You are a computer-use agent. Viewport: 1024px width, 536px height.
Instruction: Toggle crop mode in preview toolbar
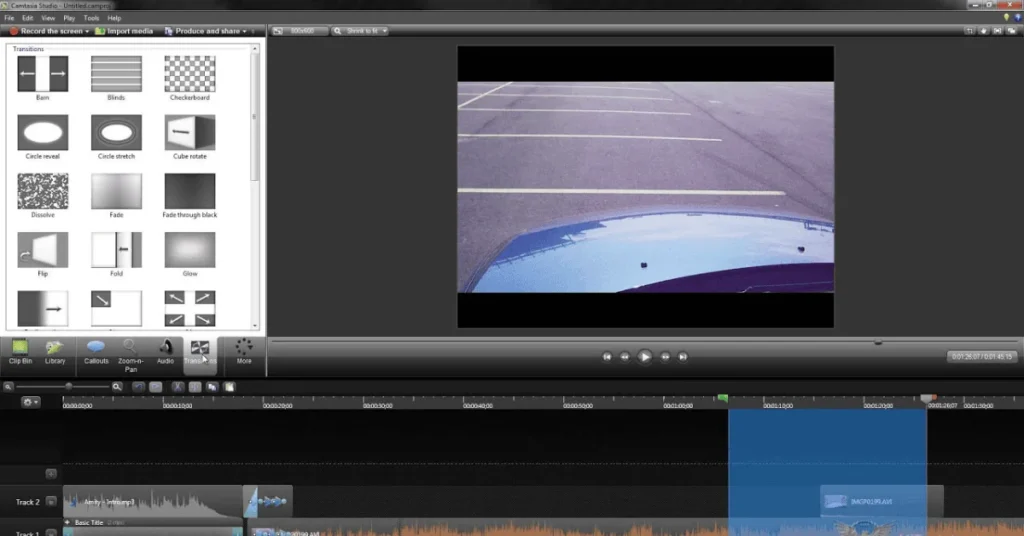point(970,31)
